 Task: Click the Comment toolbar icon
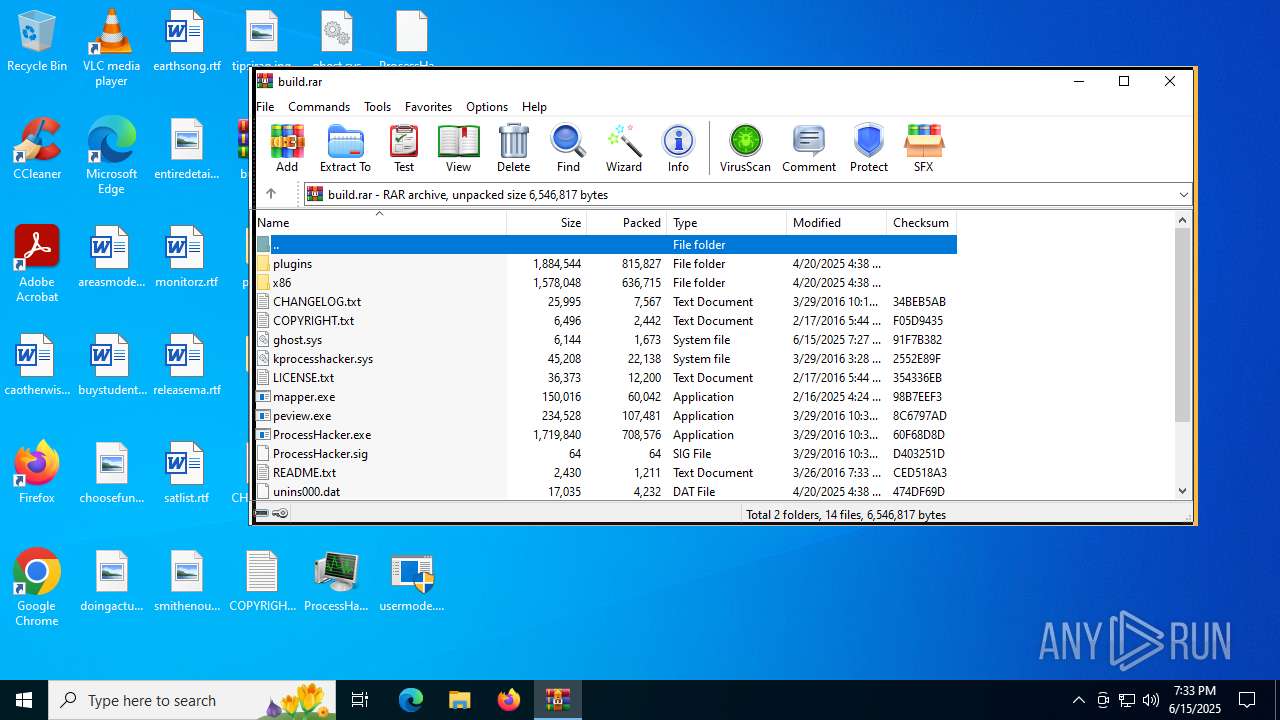click(809, 148)
